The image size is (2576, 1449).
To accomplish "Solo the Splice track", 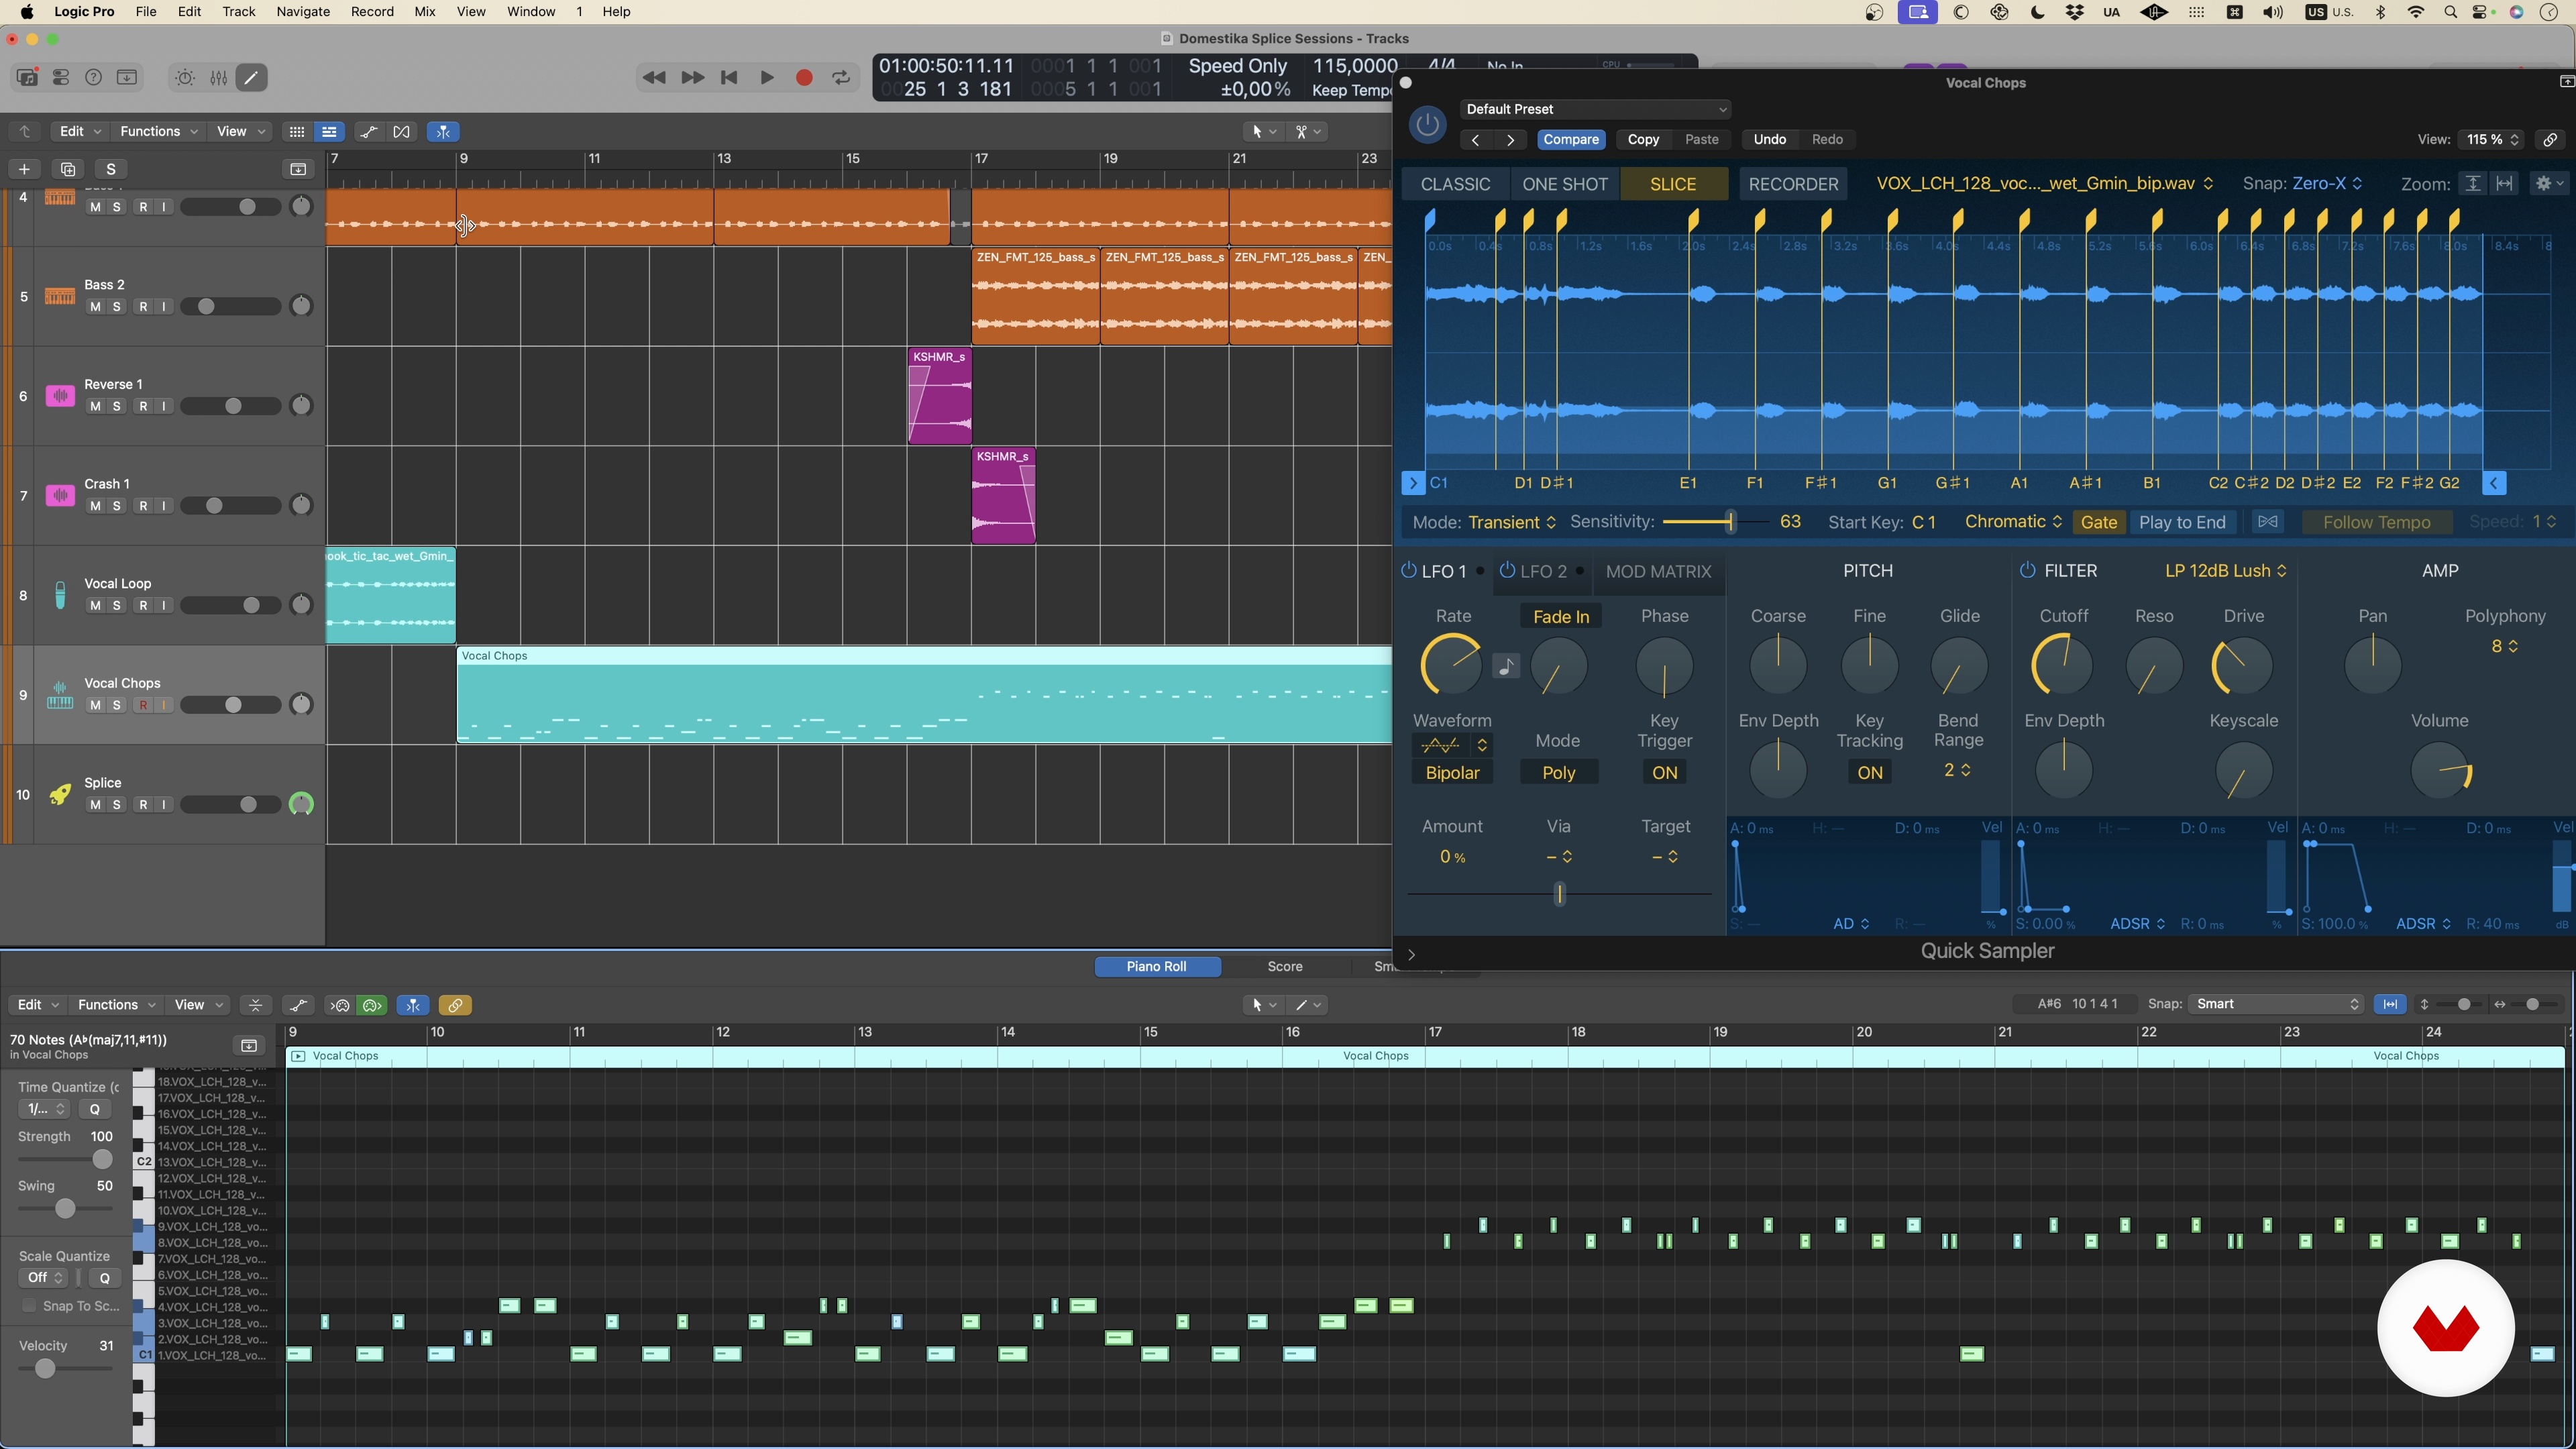I will [x=117, y=806].
